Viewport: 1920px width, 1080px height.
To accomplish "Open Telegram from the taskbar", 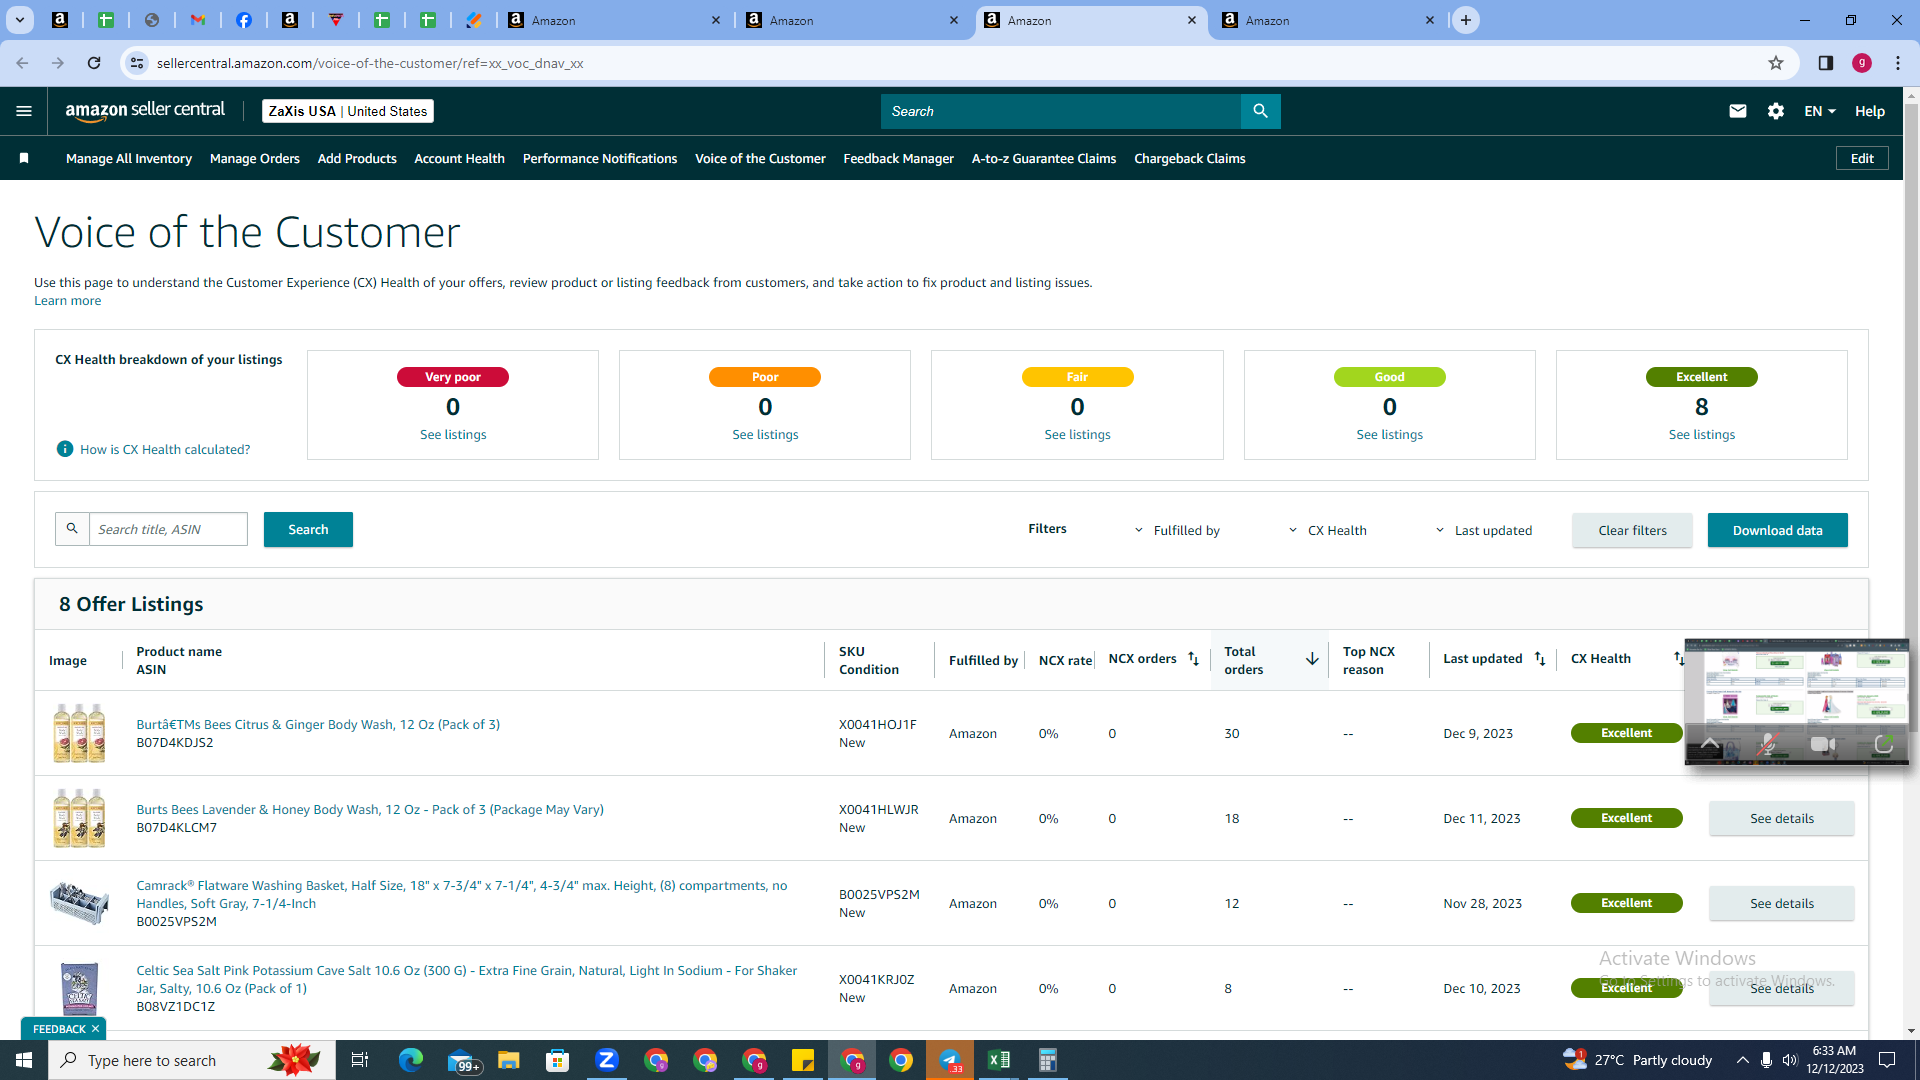I will [x=949, y=1060].
